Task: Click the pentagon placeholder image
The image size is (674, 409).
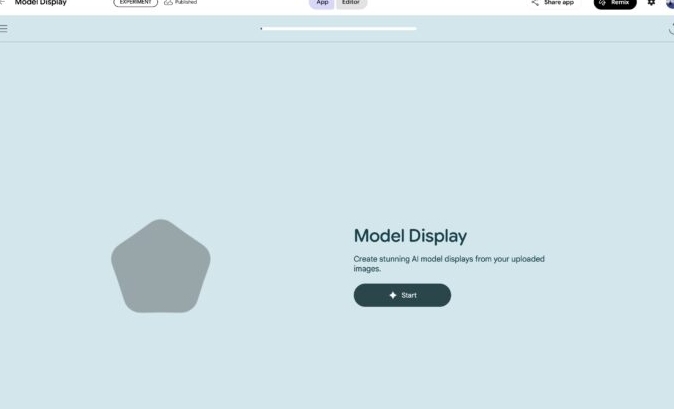Action: tap(160, 266)
